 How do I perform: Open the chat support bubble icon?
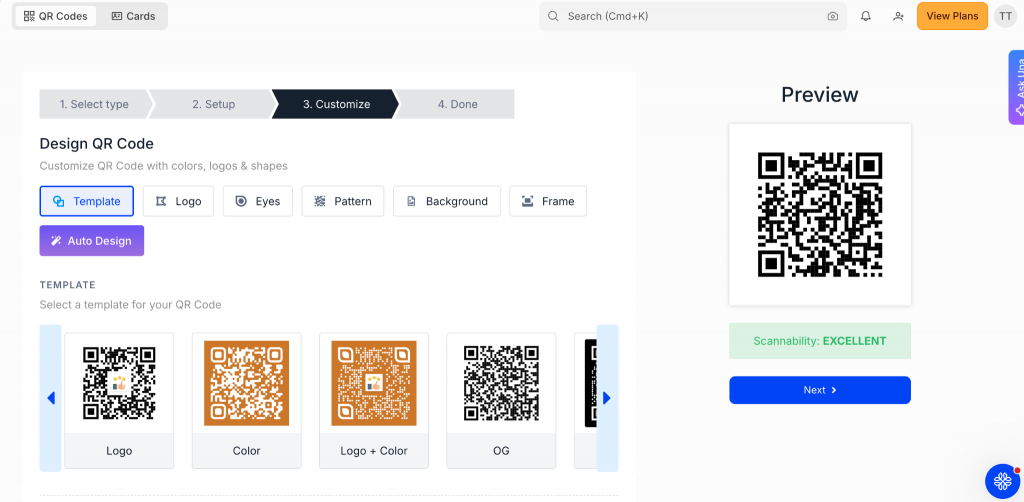(1002, 482)
